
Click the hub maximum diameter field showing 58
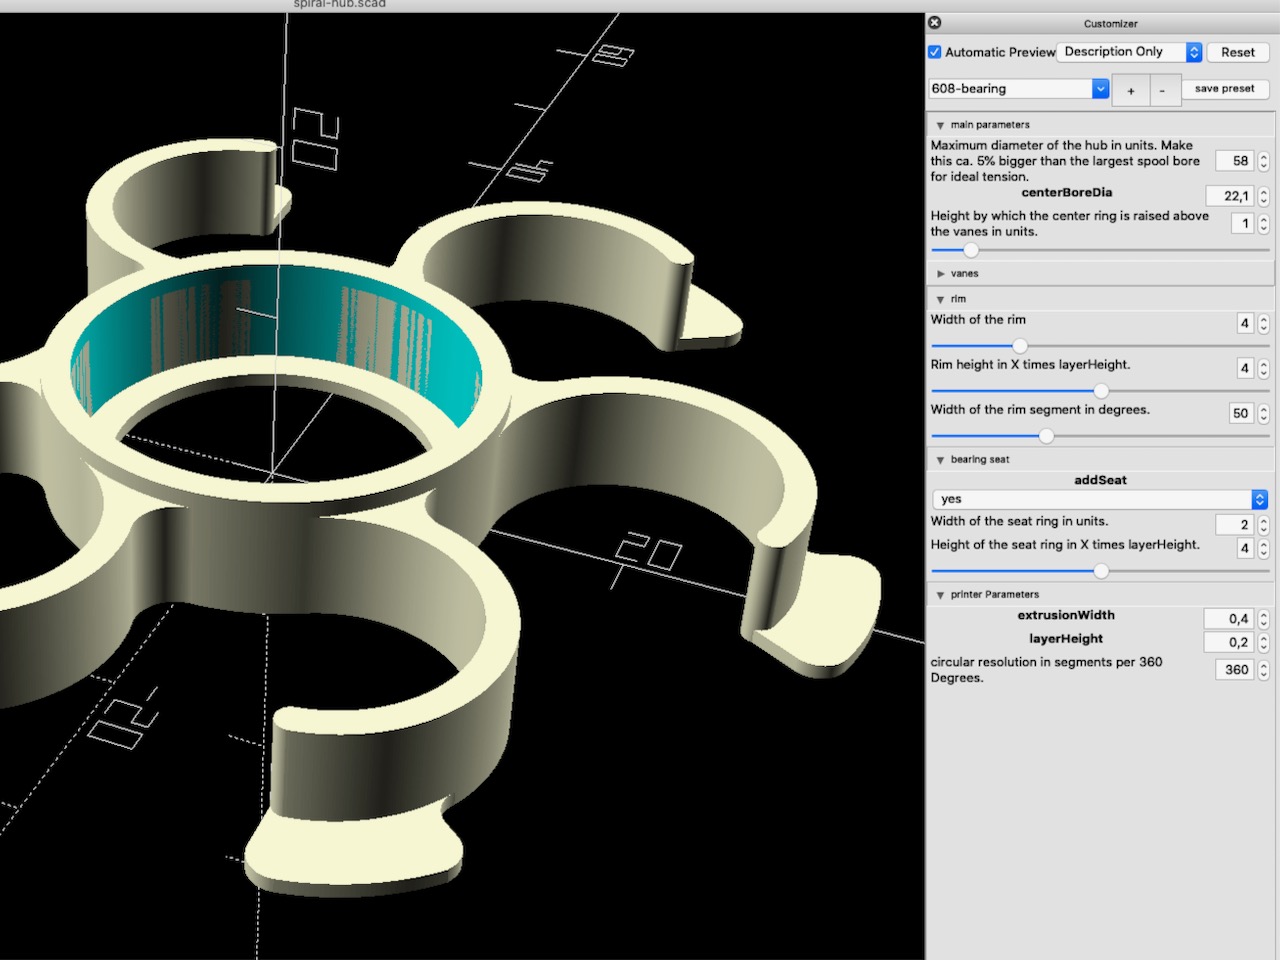1235,161
